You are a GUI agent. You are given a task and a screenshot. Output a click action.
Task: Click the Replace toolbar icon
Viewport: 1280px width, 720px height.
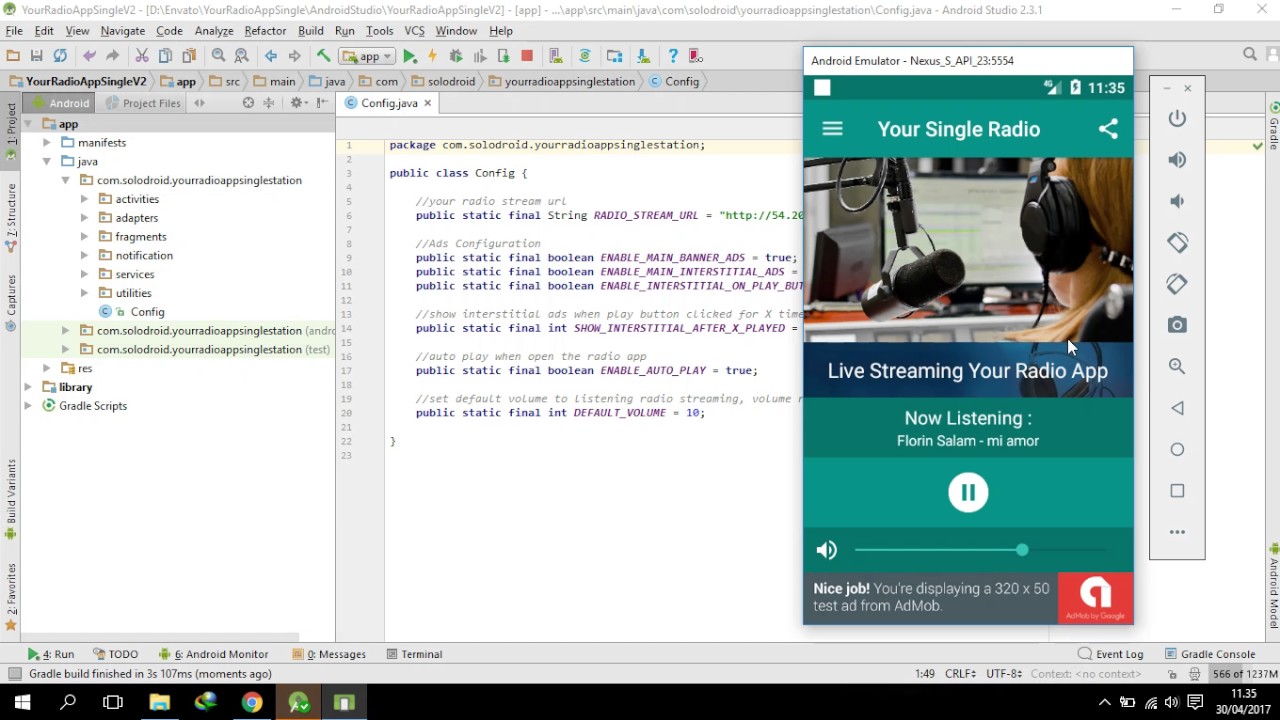tap(241, 56)
